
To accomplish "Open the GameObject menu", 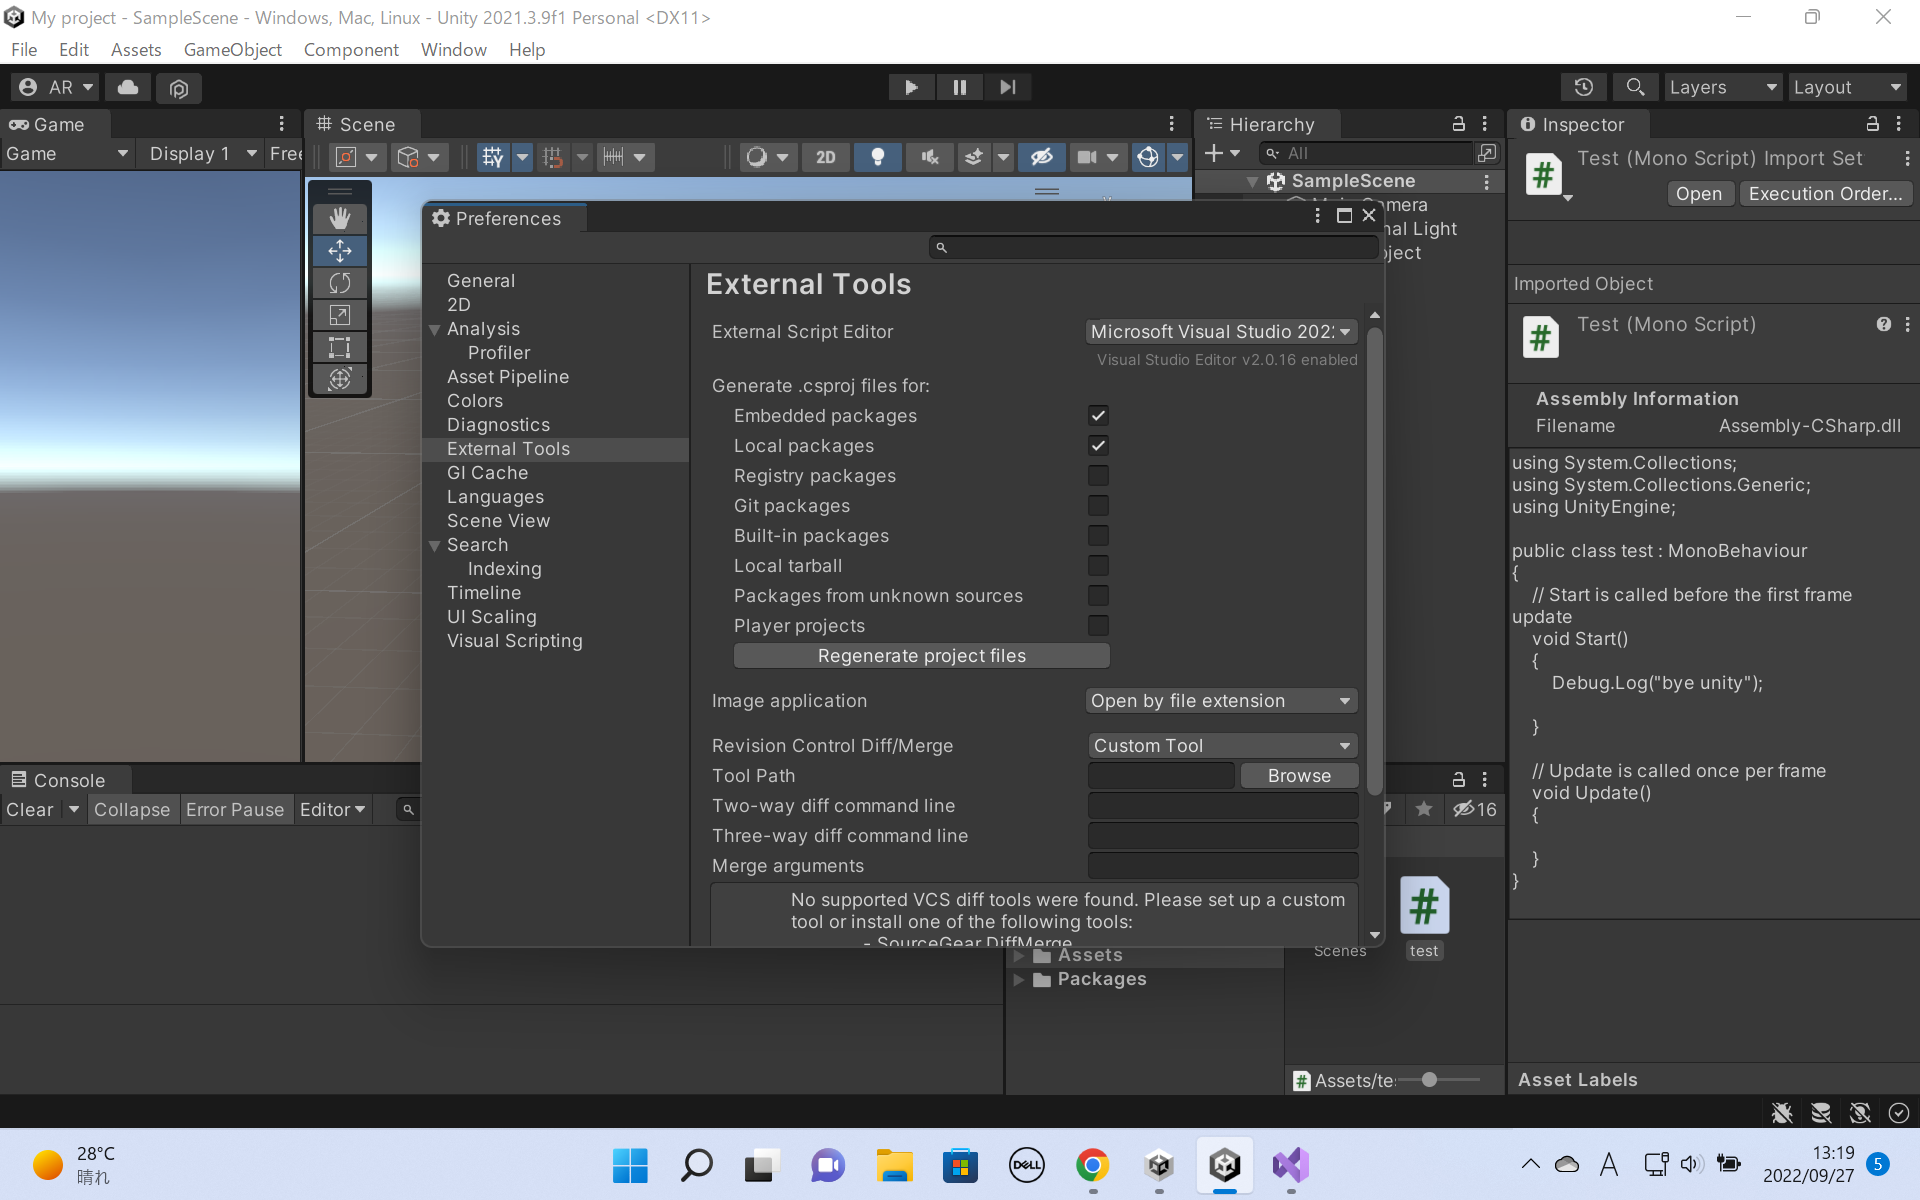I will pos(232,49).
